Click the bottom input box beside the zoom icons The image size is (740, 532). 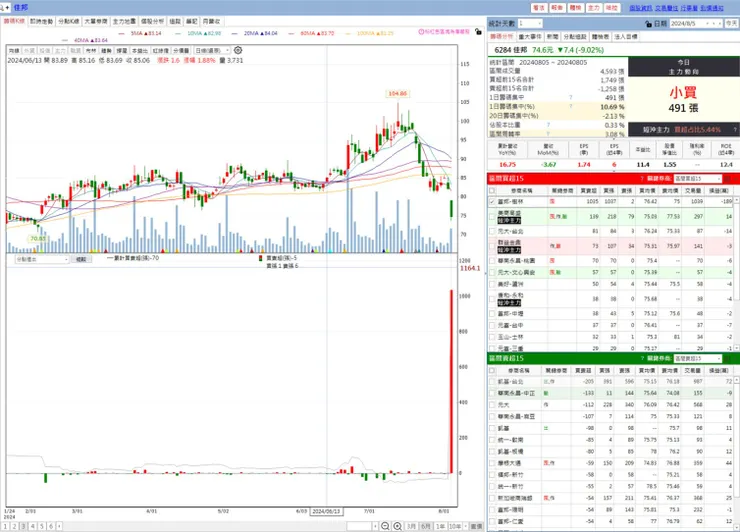360,526
